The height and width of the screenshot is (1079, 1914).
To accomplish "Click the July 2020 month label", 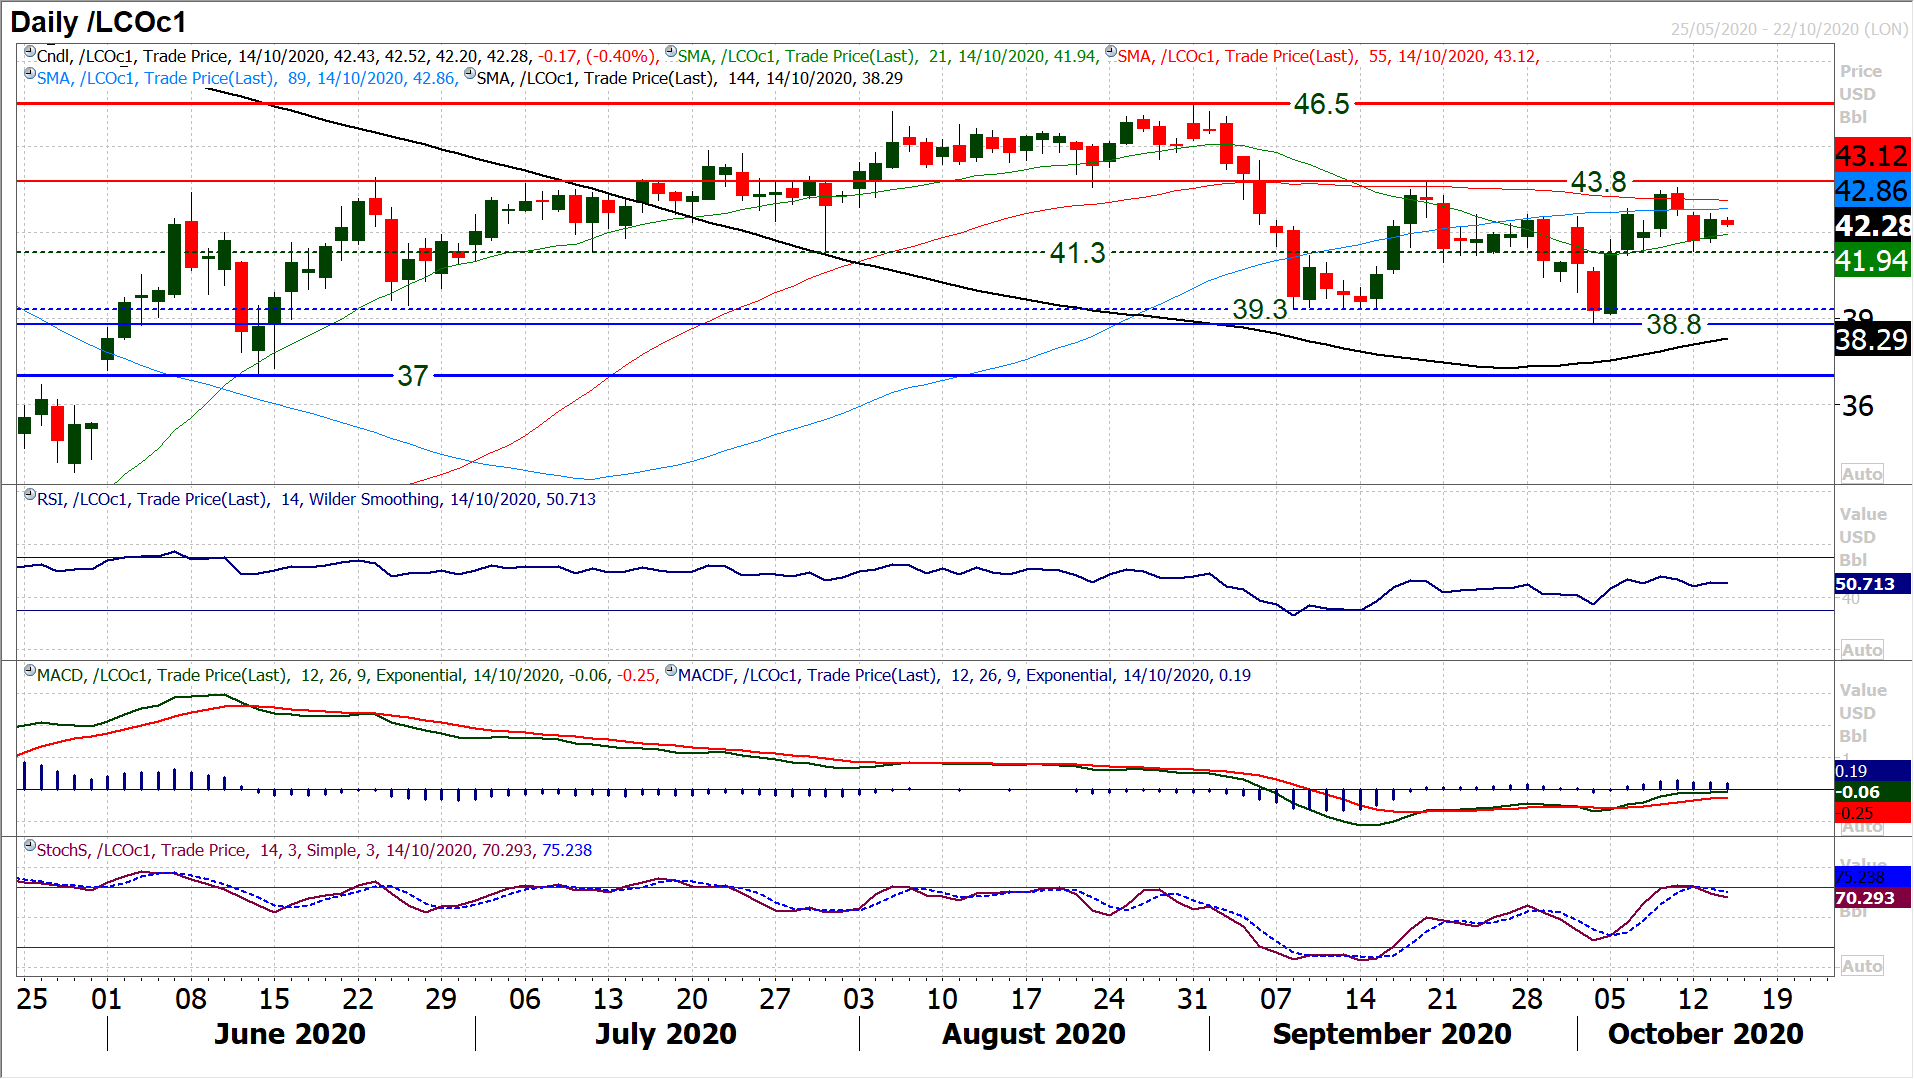I will click(666, 1034).
